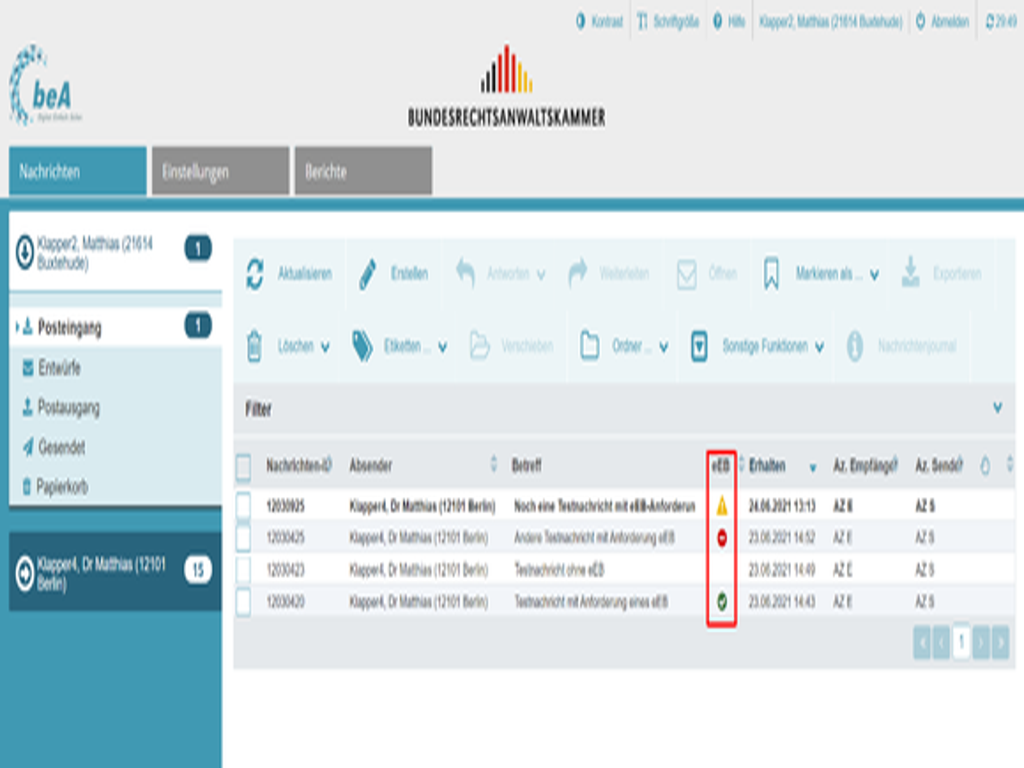Click the green eEB checkmark icon

[722, 602]
